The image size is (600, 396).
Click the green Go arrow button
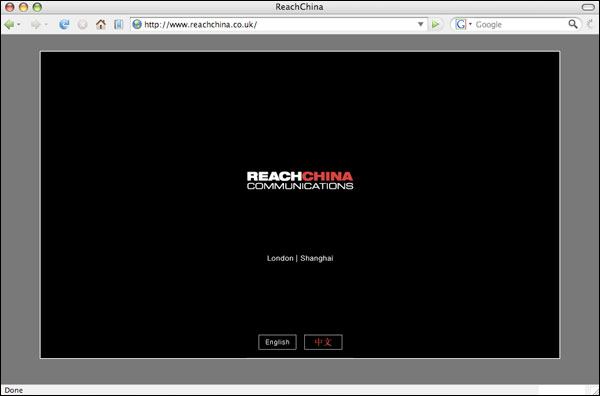[435, 24]
